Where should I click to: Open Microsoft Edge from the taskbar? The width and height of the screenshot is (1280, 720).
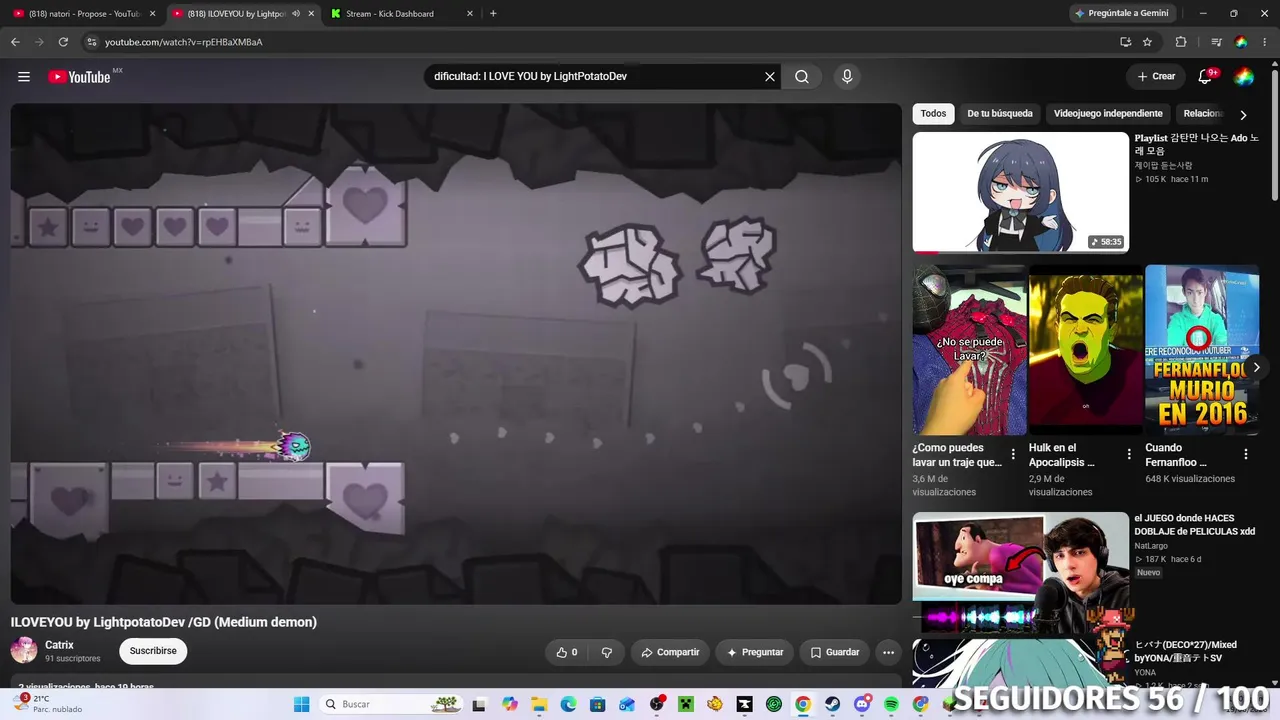point(568,705)
